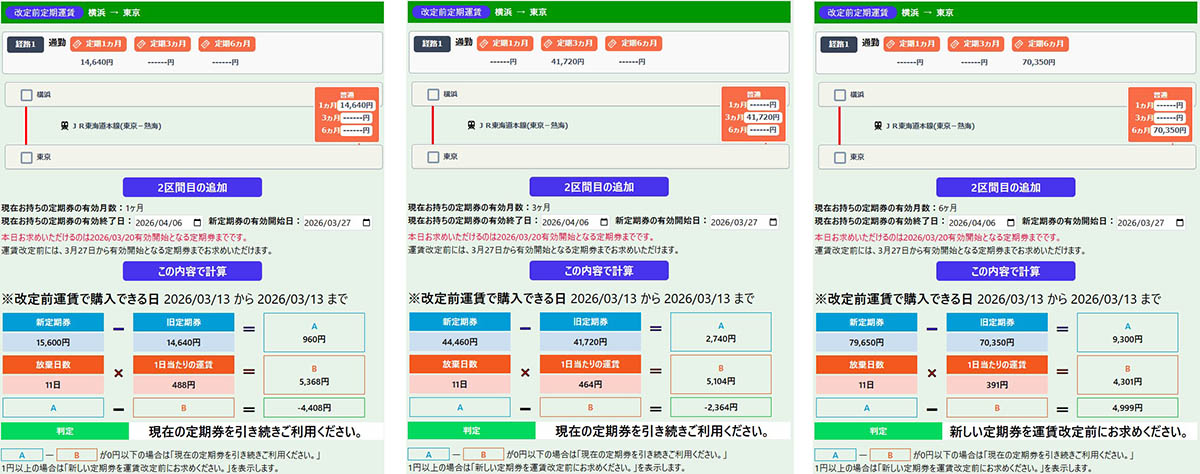Viewport: 1200px width, 474px height.
Task: Select 定期1ヵ月 tag in the 70,350円 panel
Action: tap(913, 44)
